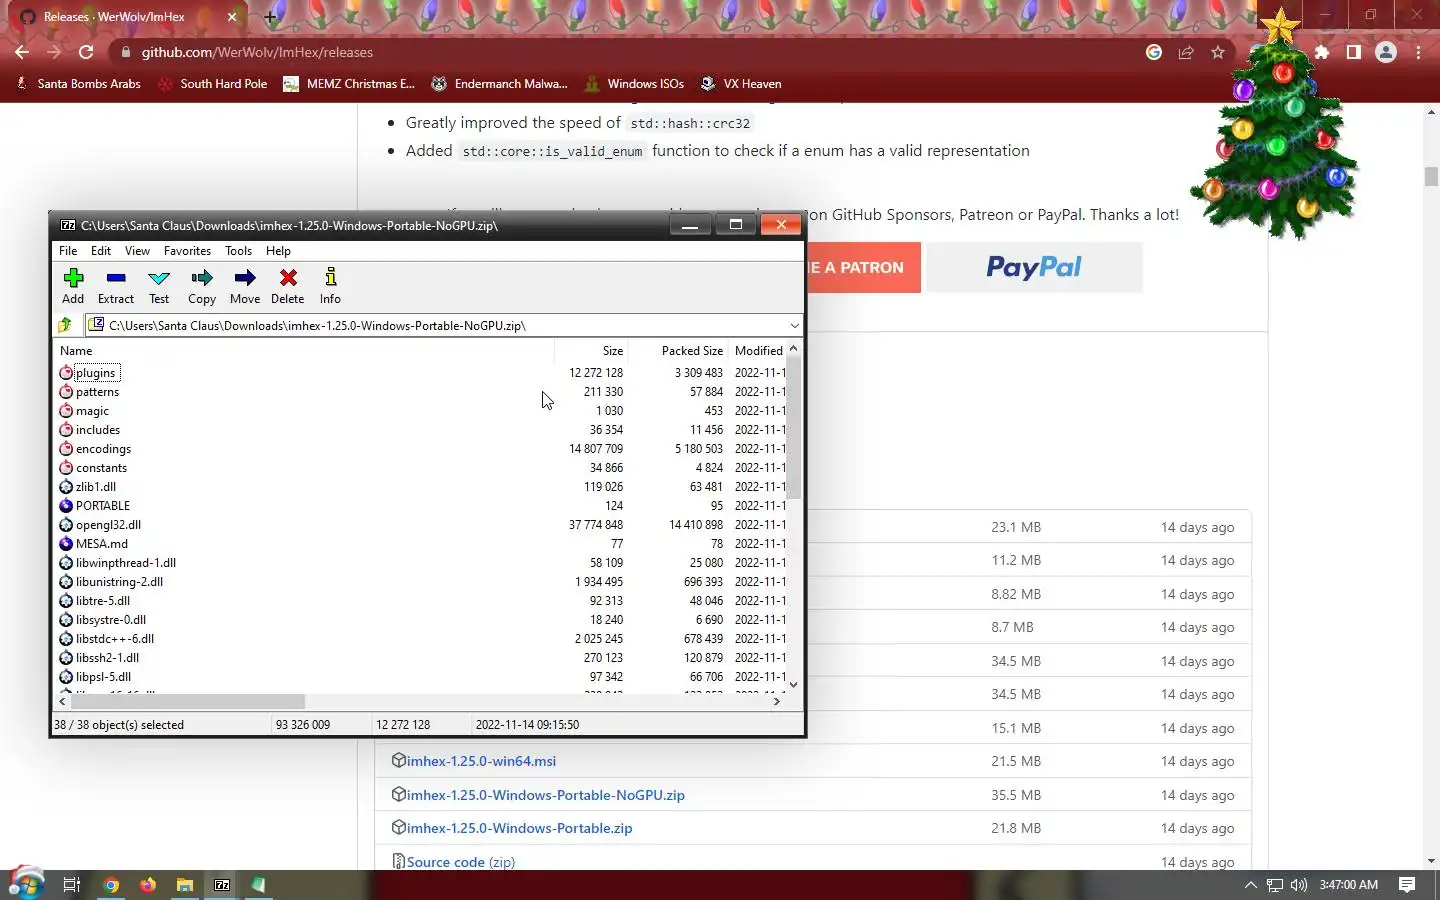This screenshot has width=1440, height=900.
Task: Select the zlib1.dll file row
Action: coord(420,487)
